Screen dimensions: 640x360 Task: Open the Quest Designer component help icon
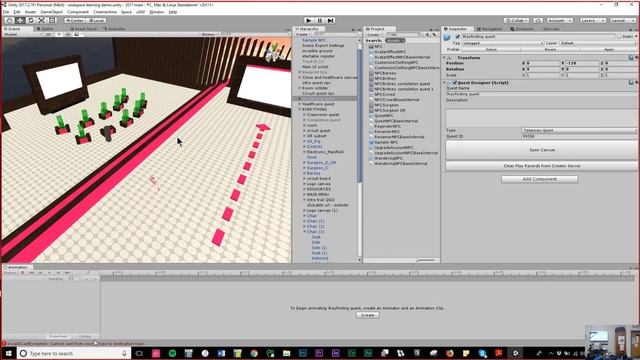[x=631, y=83]
